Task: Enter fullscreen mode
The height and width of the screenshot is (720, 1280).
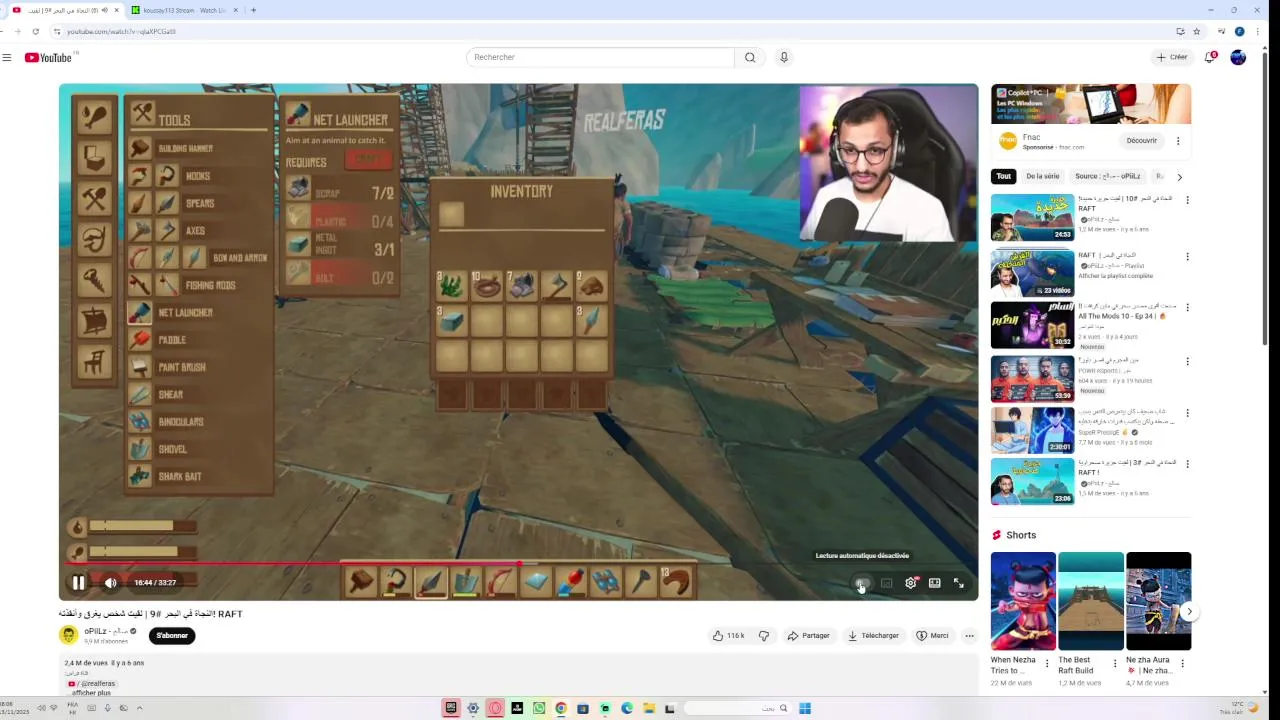Action: click(958, 583)
